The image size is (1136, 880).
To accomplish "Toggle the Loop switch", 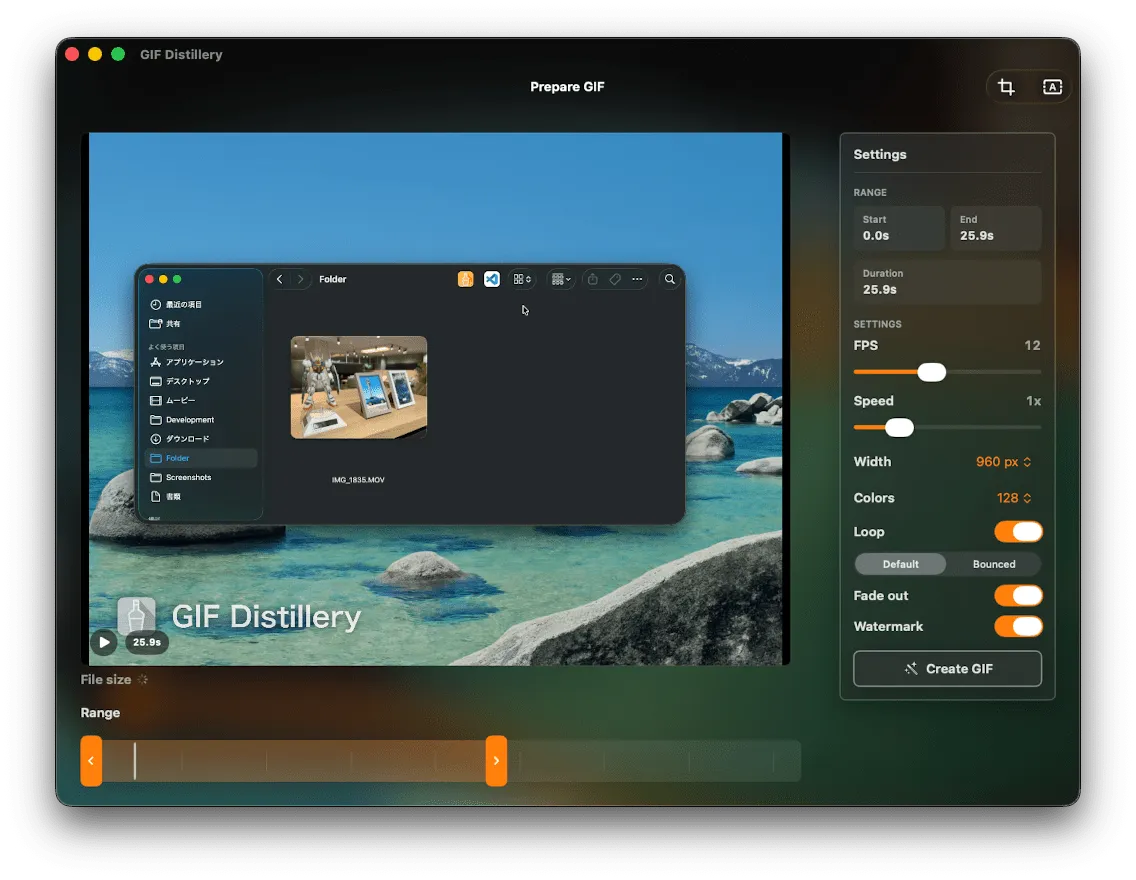I will pyautogui.click(x=1018, y=532).
